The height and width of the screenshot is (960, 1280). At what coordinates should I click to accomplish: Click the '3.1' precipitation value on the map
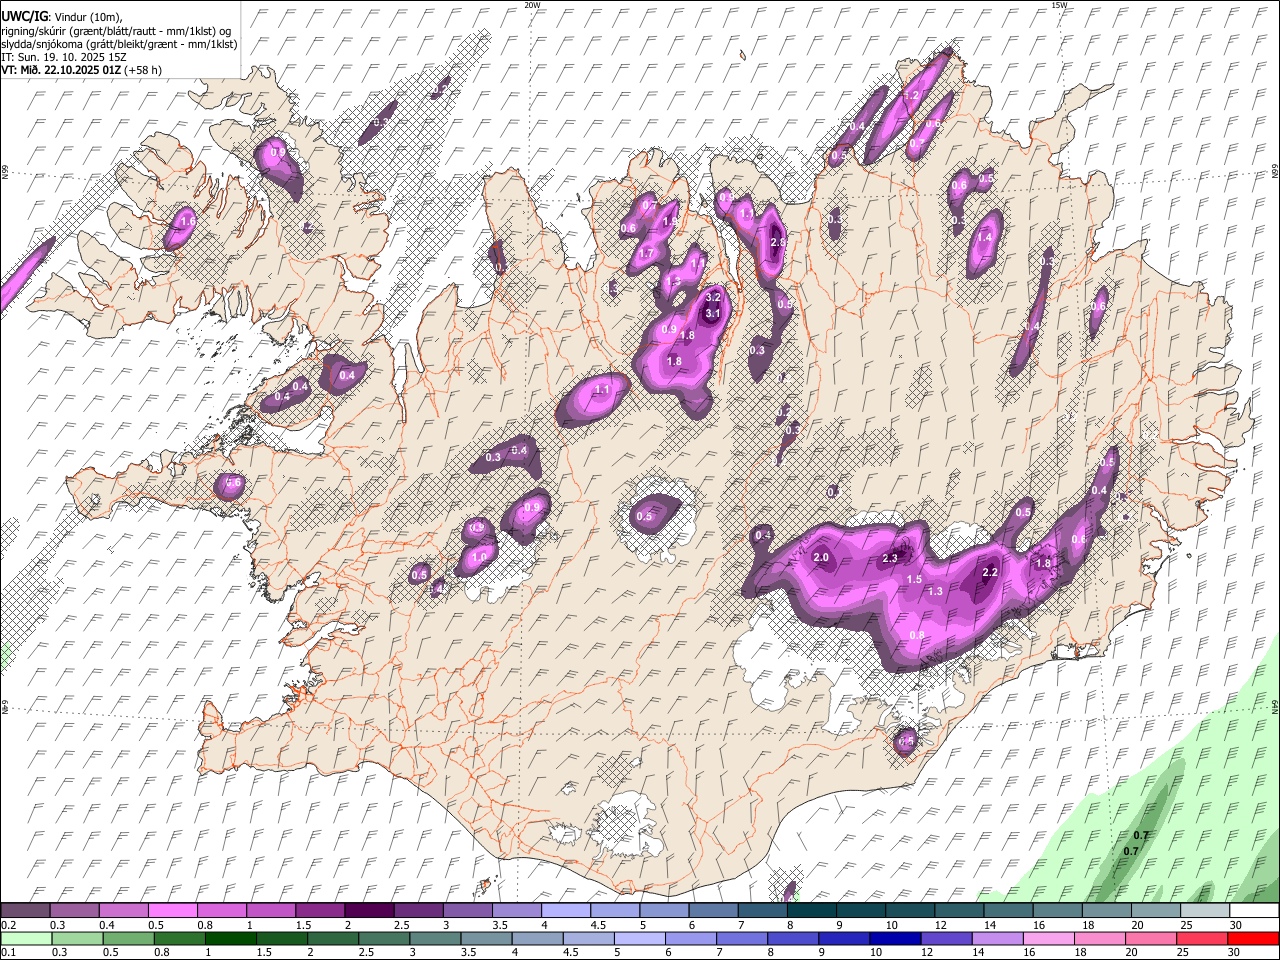coord(713,314)
